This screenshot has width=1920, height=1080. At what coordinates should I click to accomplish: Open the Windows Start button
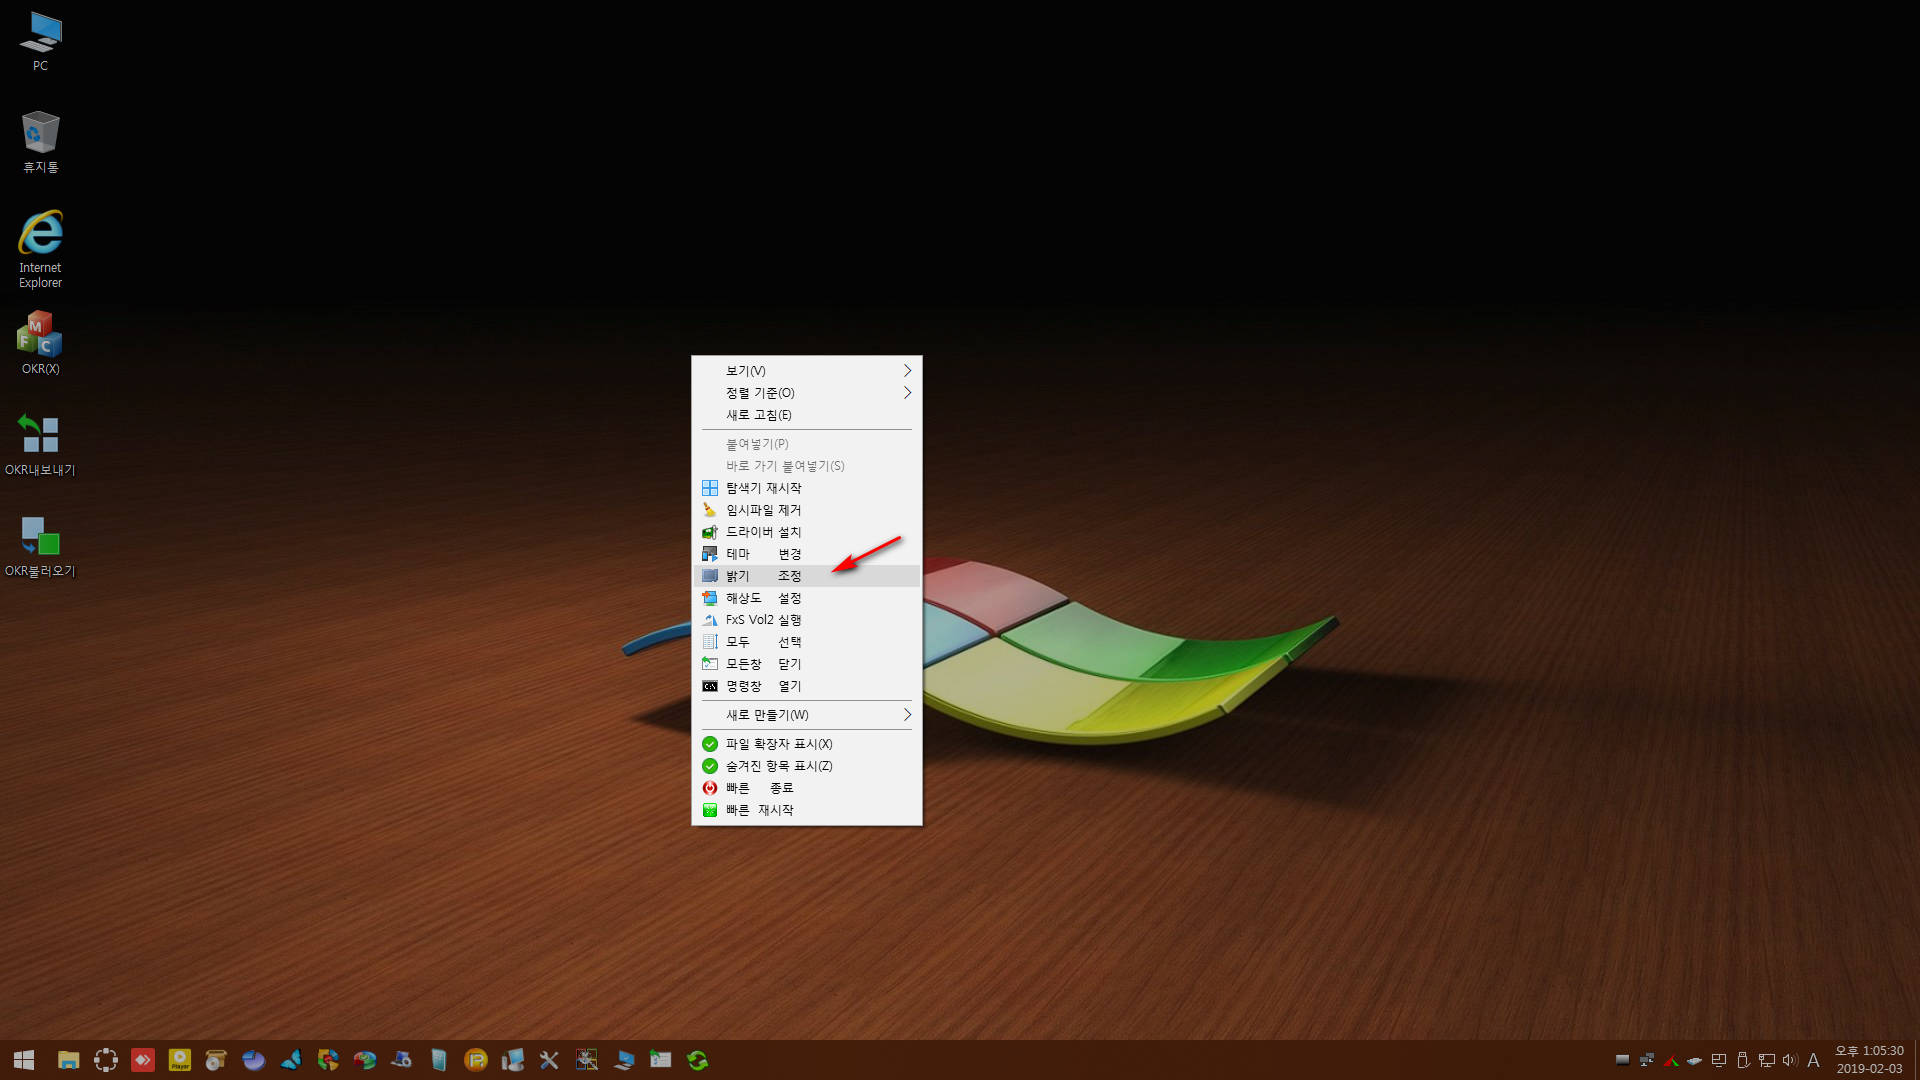(x=24, y=1060)
